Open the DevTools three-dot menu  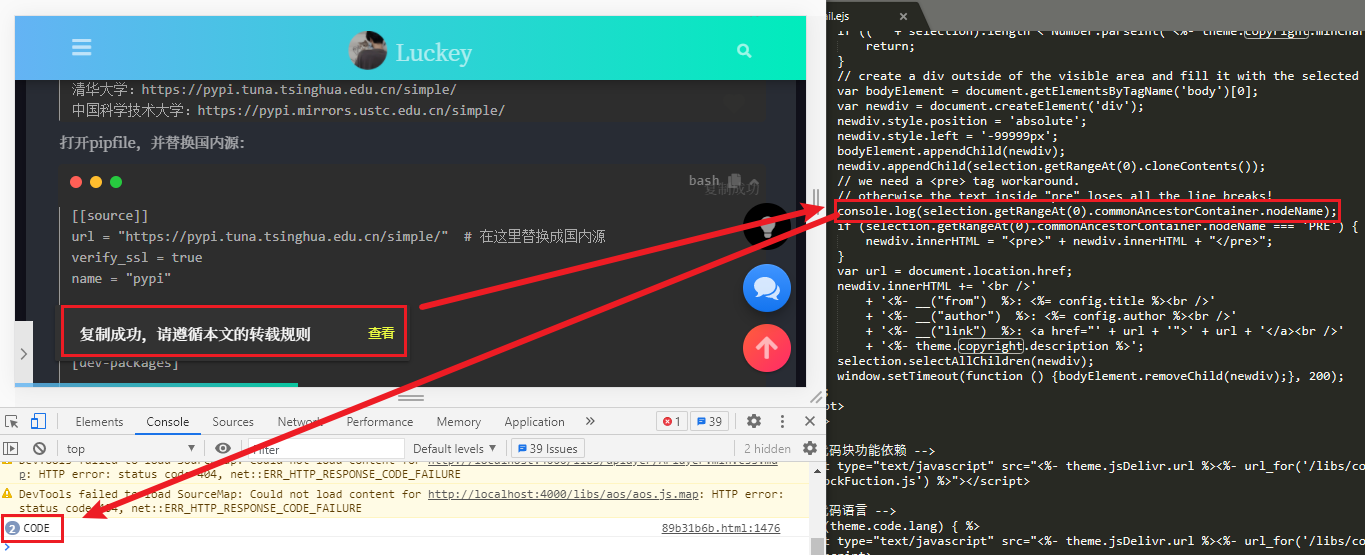point(781,421)
